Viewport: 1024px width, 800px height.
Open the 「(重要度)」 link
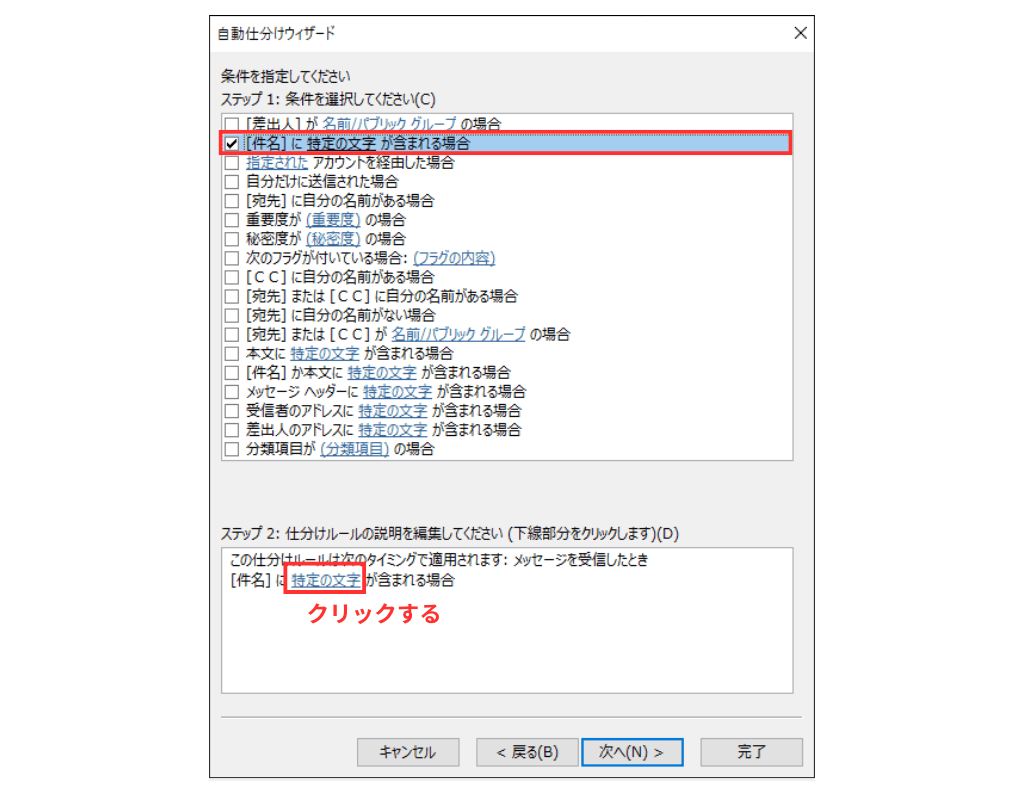pyautogui.click(x=332, y=219)
